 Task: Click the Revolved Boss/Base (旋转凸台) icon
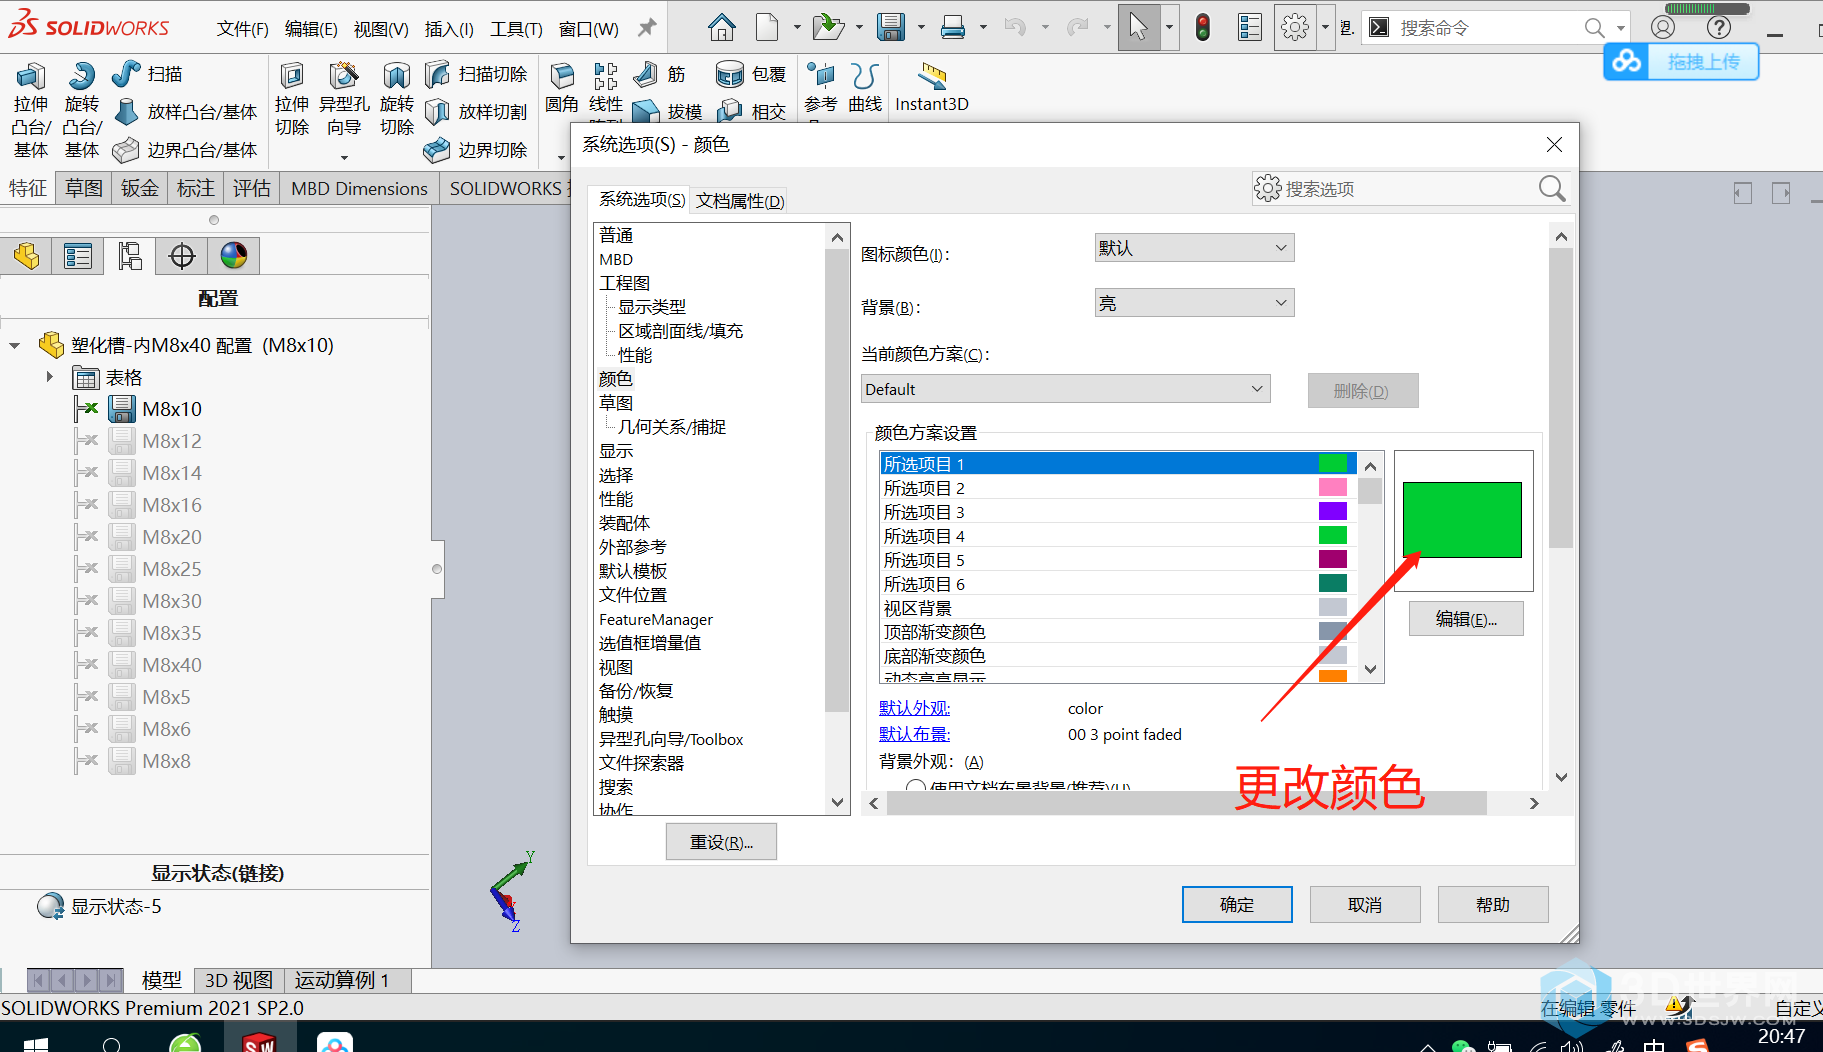(81, 76)
